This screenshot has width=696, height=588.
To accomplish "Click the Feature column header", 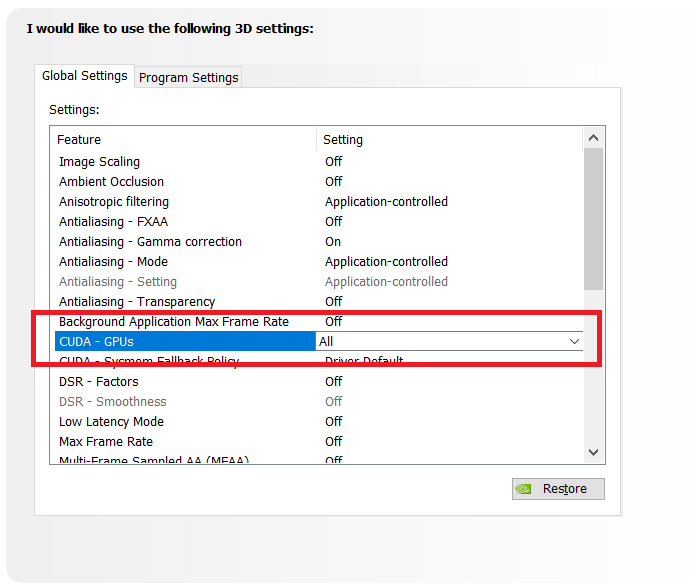I will click(x=79, y=140).
